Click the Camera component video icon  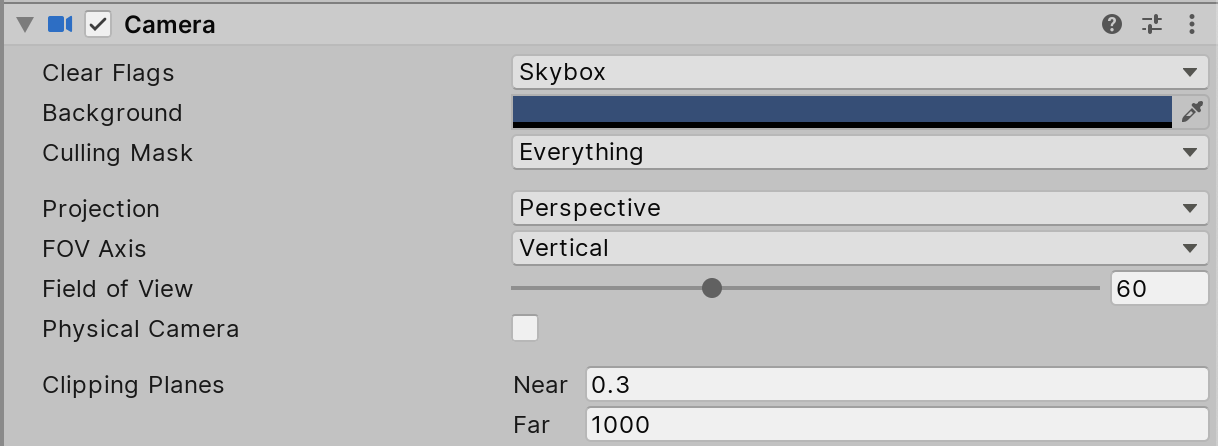click(x=60, y=24)
